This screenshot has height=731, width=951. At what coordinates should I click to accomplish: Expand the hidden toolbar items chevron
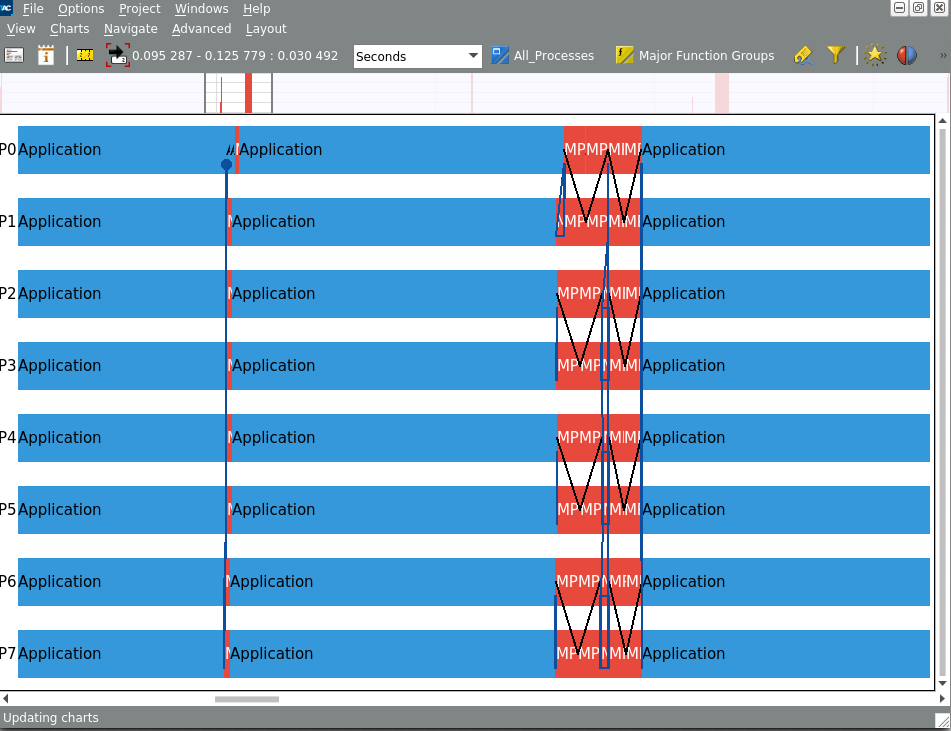943,55
